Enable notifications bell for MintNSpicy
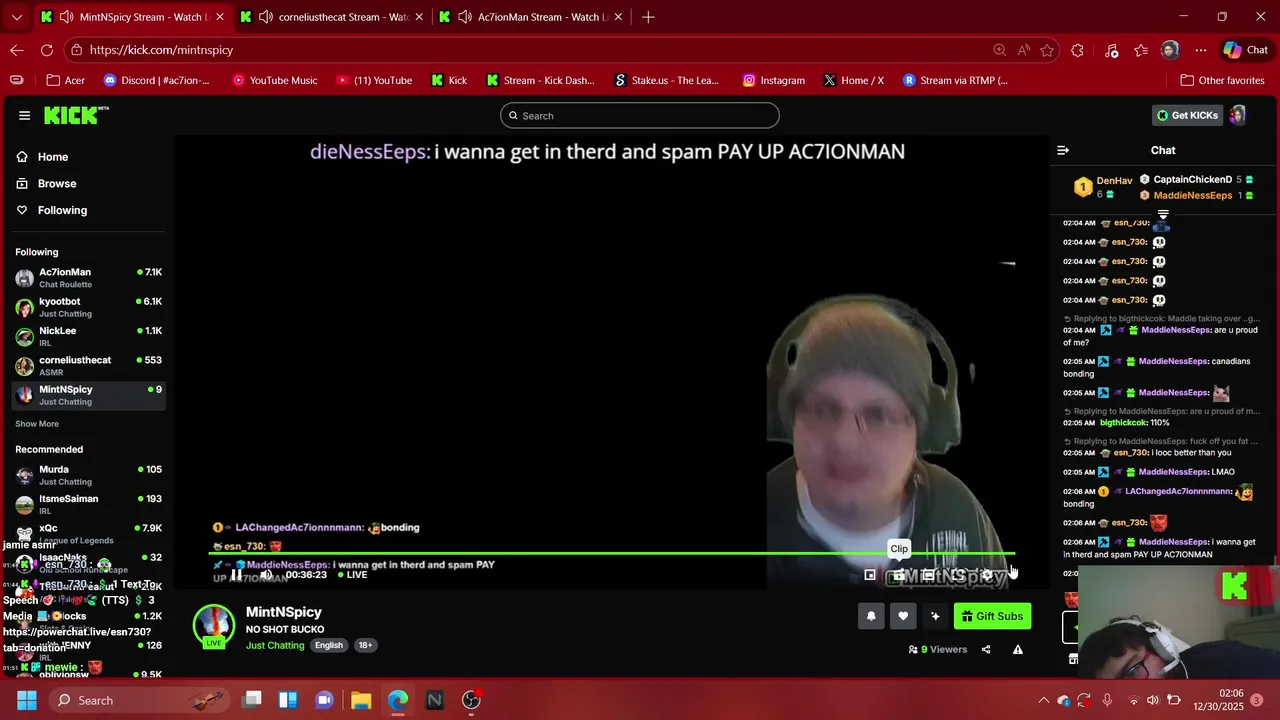The image size is (1280, 720). 871,616
